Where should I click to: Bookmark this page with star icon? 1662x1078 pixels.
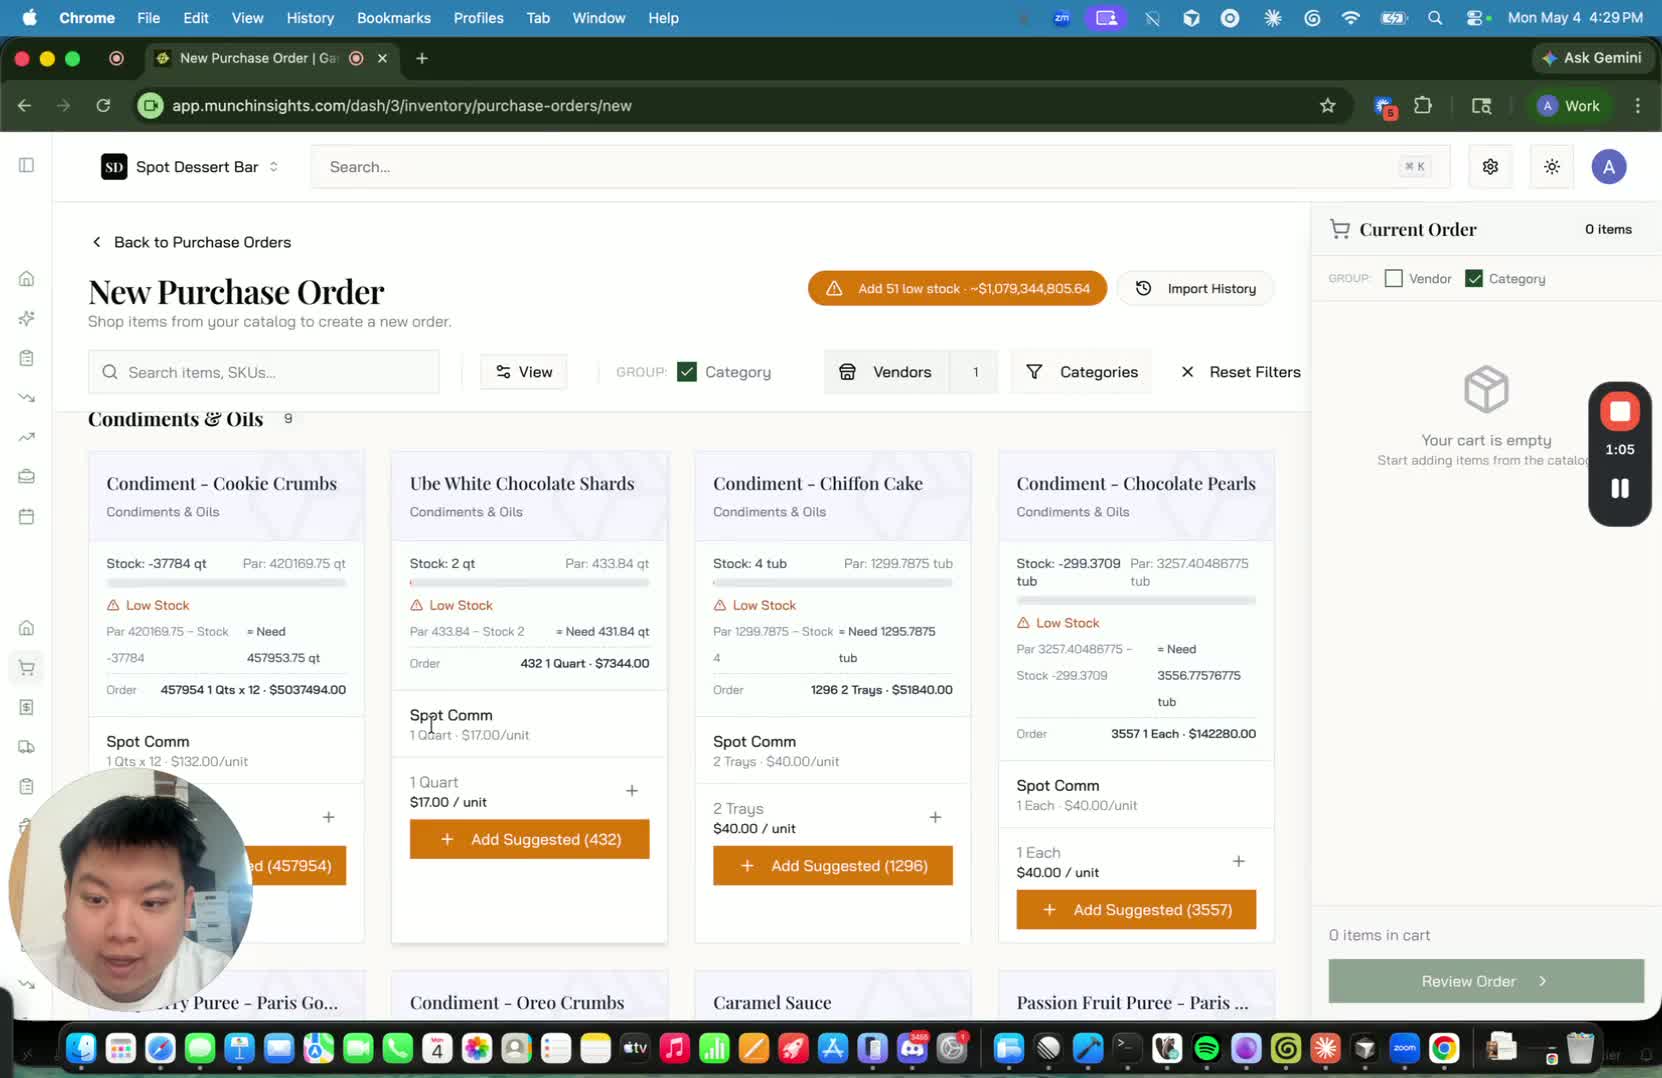pyautogui.click(x=1327, y=105)
